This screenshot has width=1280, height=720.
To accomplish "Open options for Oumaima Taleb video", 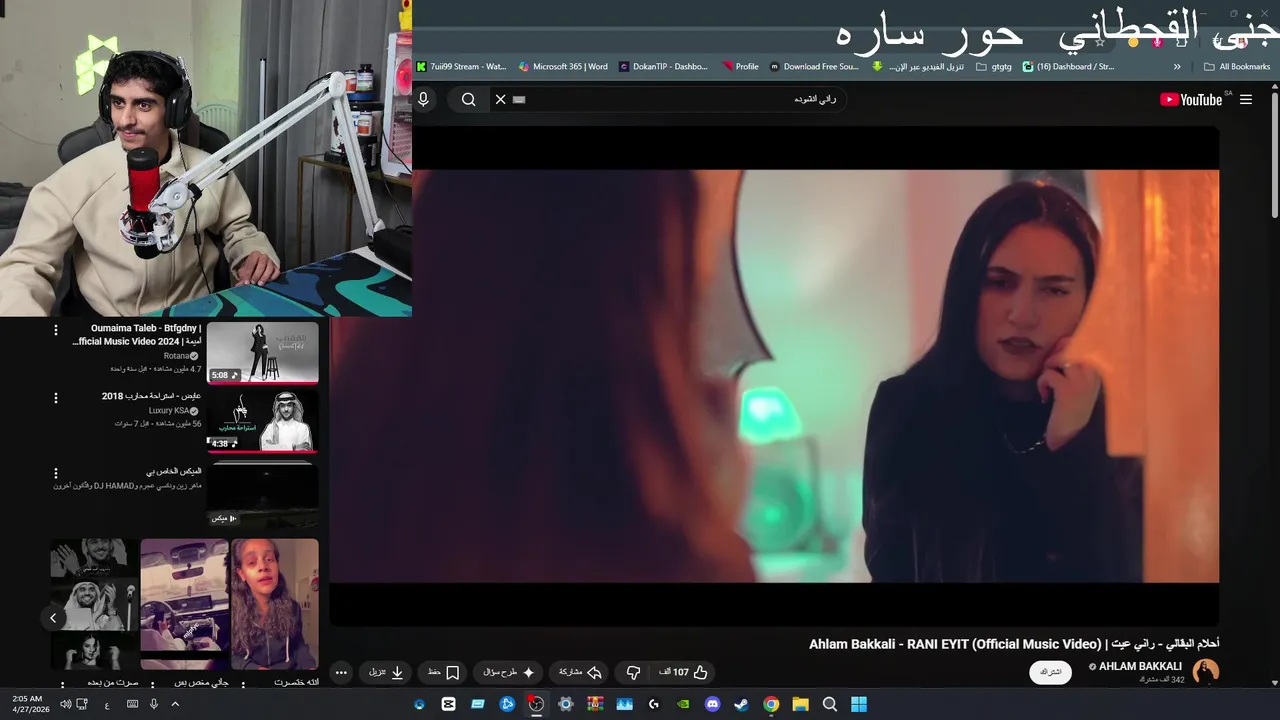I will click(x=56, y=330).
